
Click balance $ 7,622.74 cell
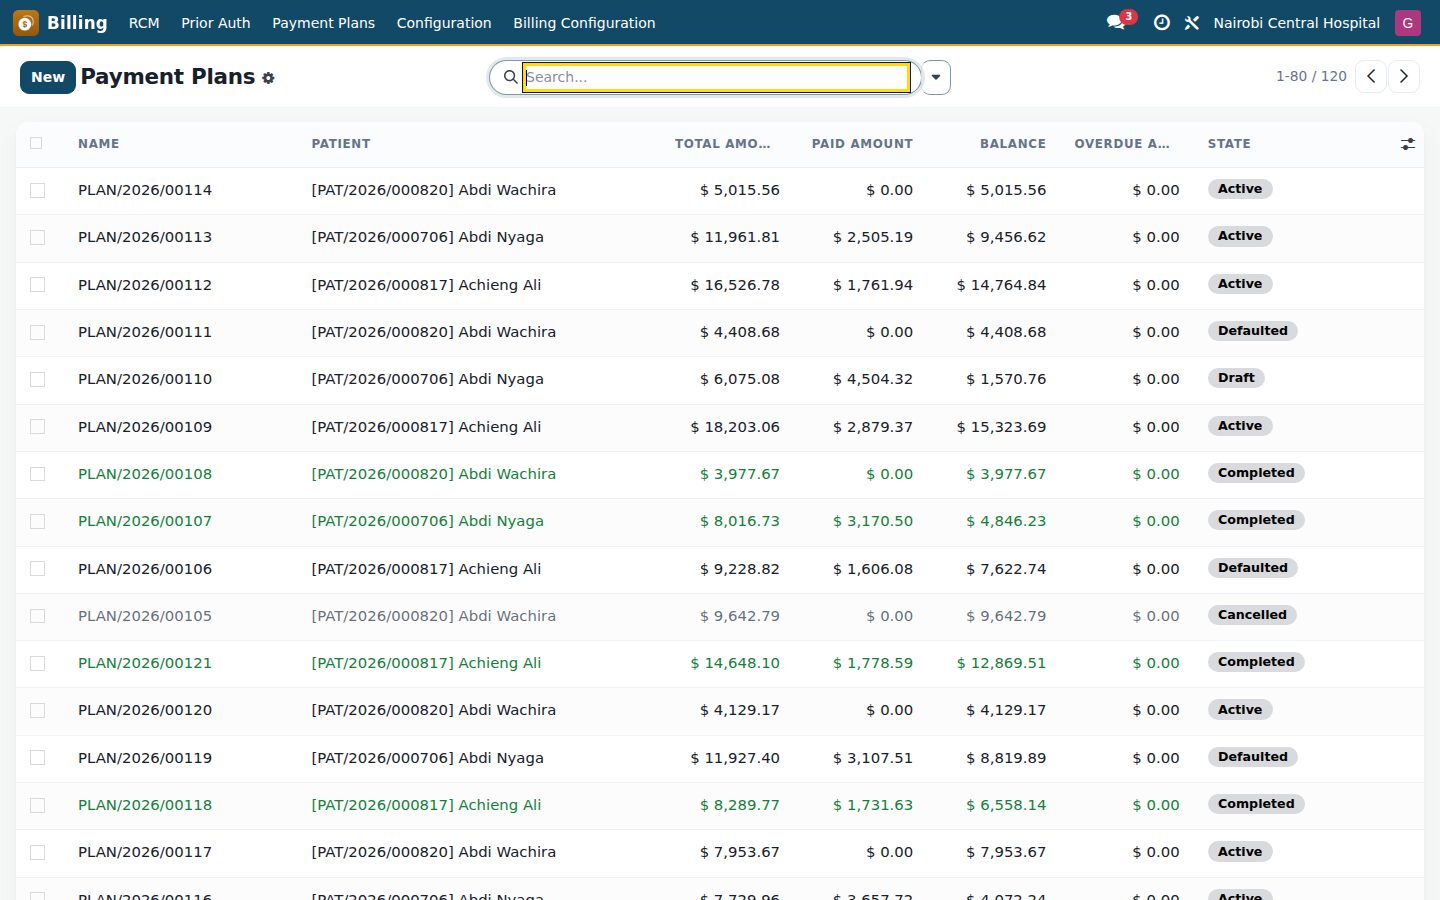pos(1006,569)
